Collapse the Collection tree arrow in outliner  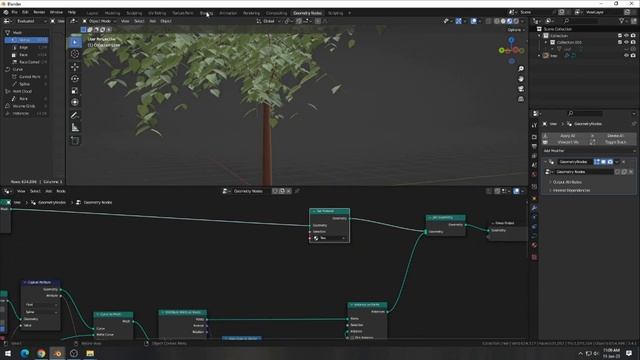click(x=540, y=36)
